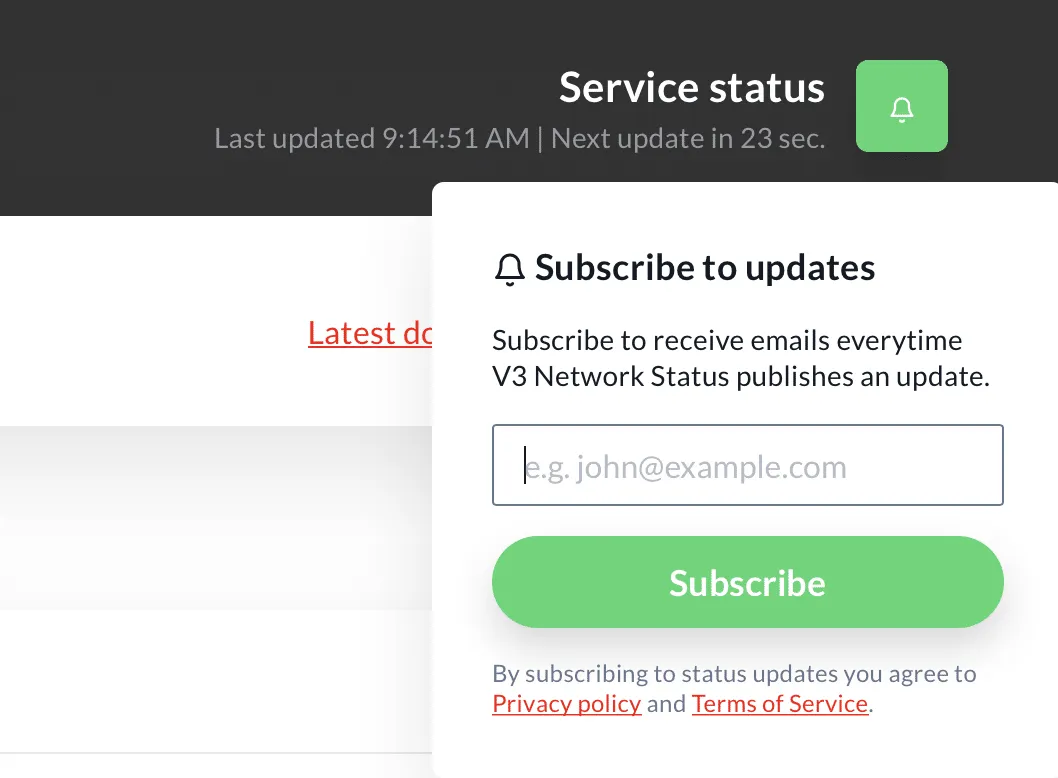The width and height of the screenshot is (1058, 778).
Task: Follow the partially hidden red Latest link
Action: tap(369, 333)
